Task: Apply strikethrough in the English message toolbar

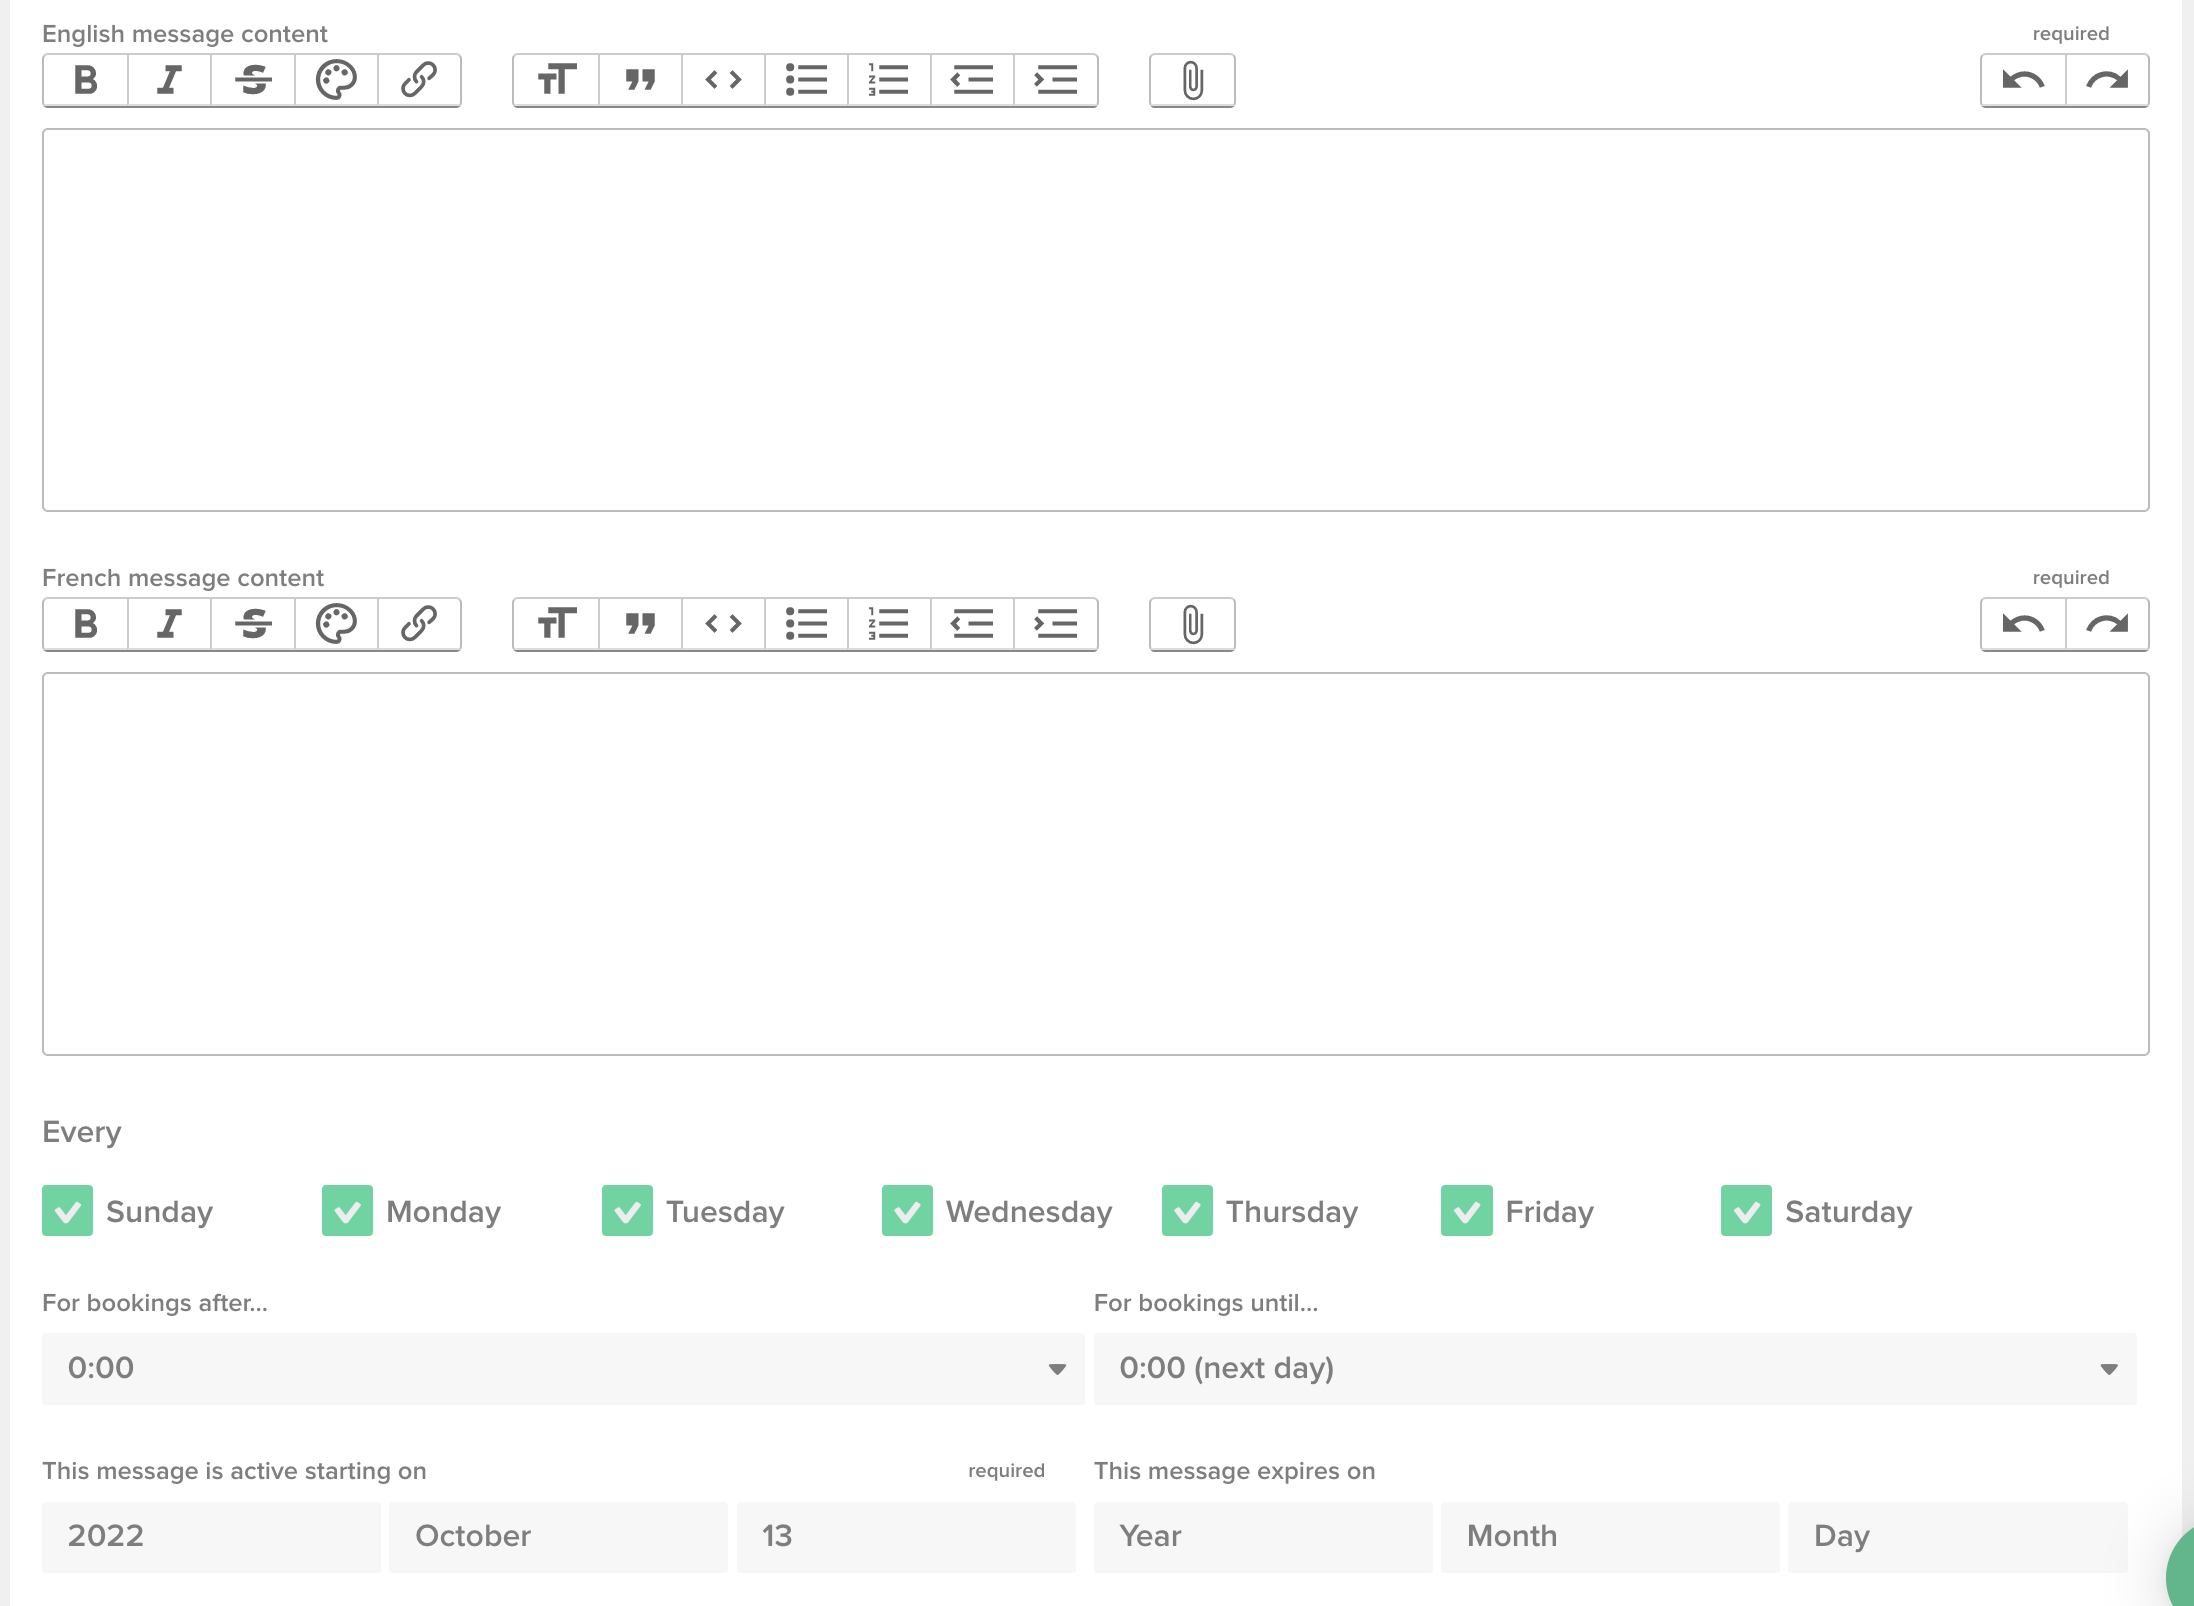Action: coord(252,80)
